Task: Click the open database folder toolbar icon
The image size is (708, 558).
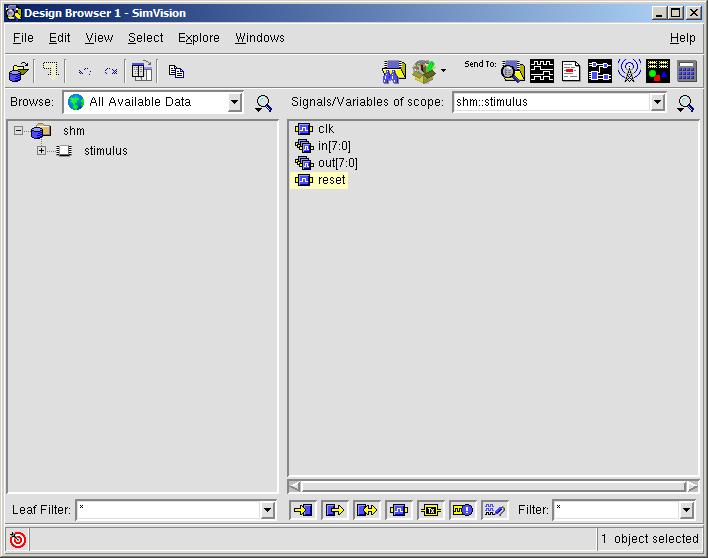Action: click(x=19, y=71)
